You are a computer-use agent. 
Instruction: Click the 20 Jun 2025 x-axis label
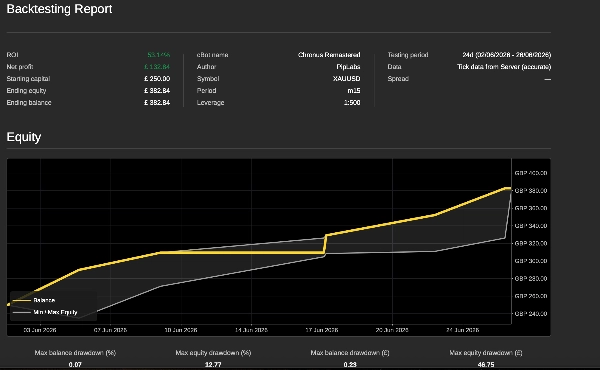pos(392,330)
